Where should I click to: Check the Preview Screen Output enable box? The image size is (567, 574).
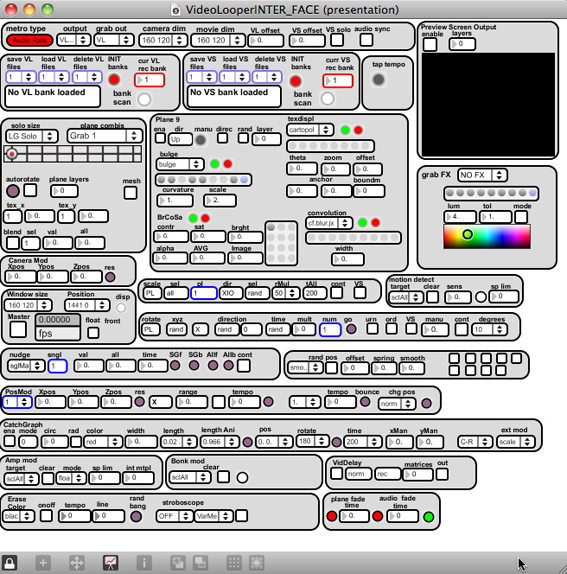pos(430,45)
